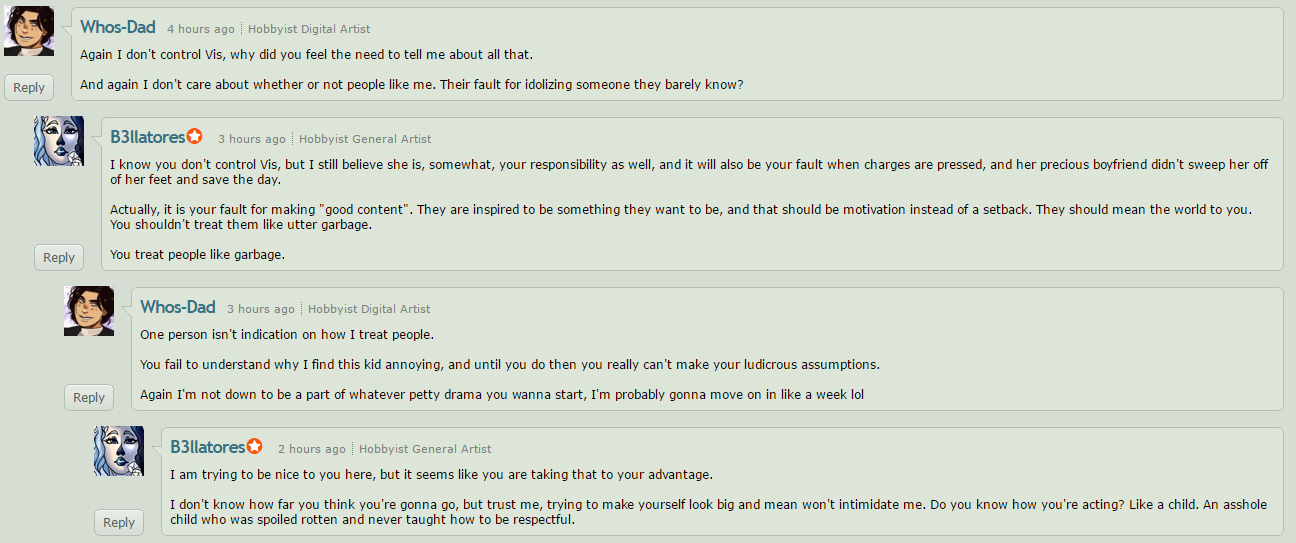The image size is (1296, 543).
Task: Open the Whos-Dad username link on the 4 hours ago comment
Action: tap(118, 27)
